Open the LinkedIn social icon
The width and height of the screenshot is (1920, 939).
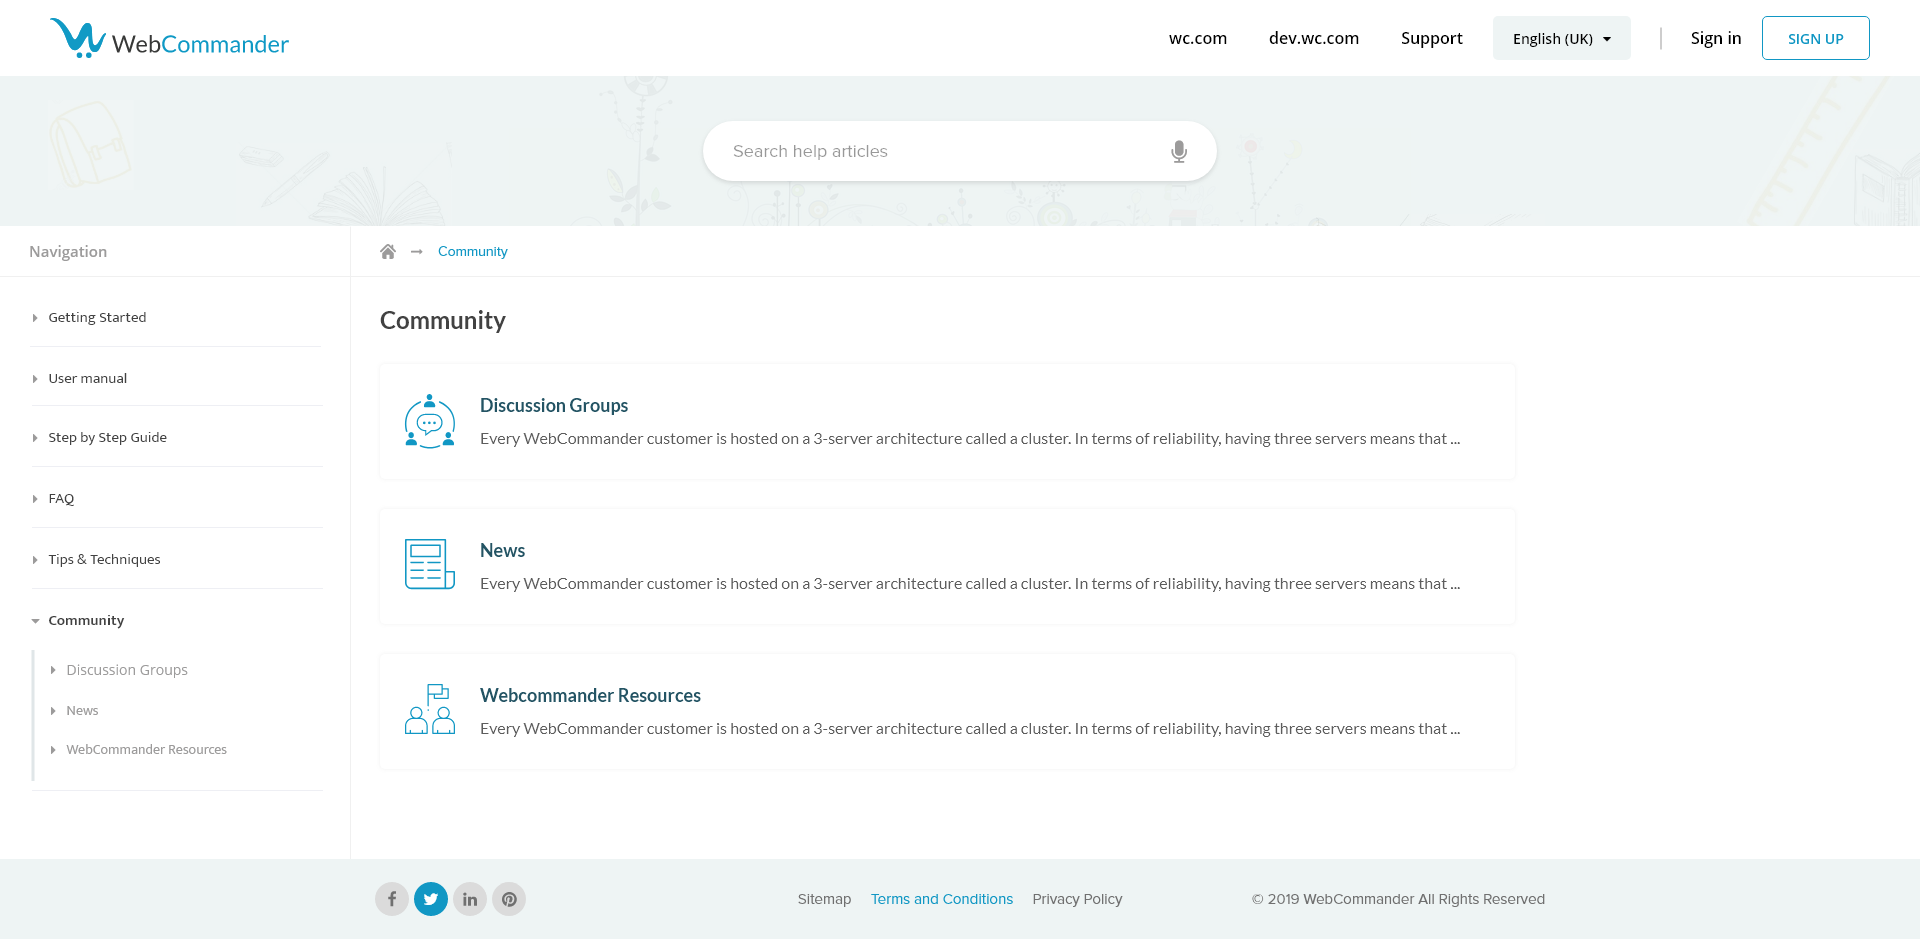pyautogui.click(x=470, y=899)
